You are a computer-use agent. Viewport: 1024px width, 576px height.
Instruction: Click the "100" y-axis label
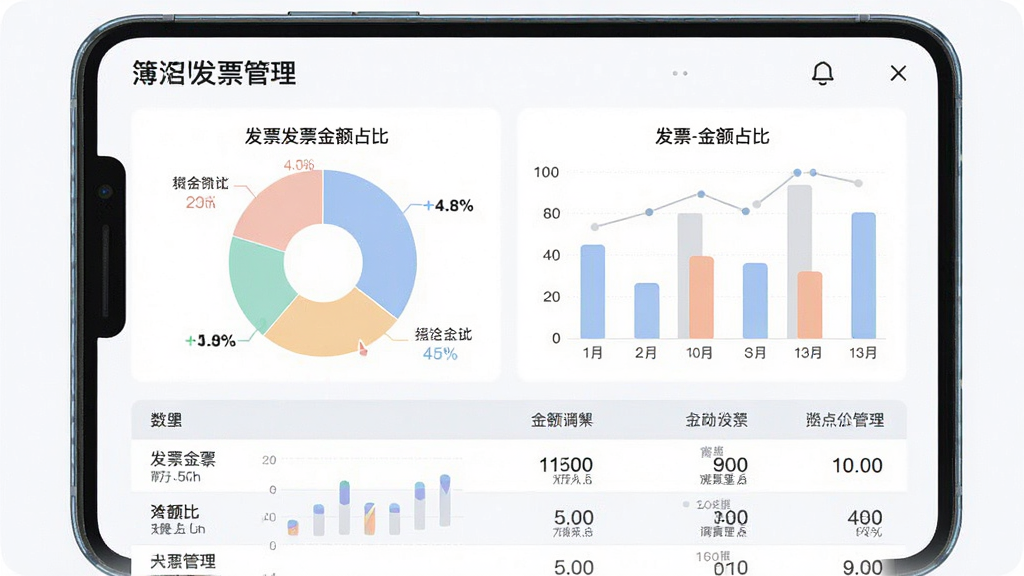[546, 172]
